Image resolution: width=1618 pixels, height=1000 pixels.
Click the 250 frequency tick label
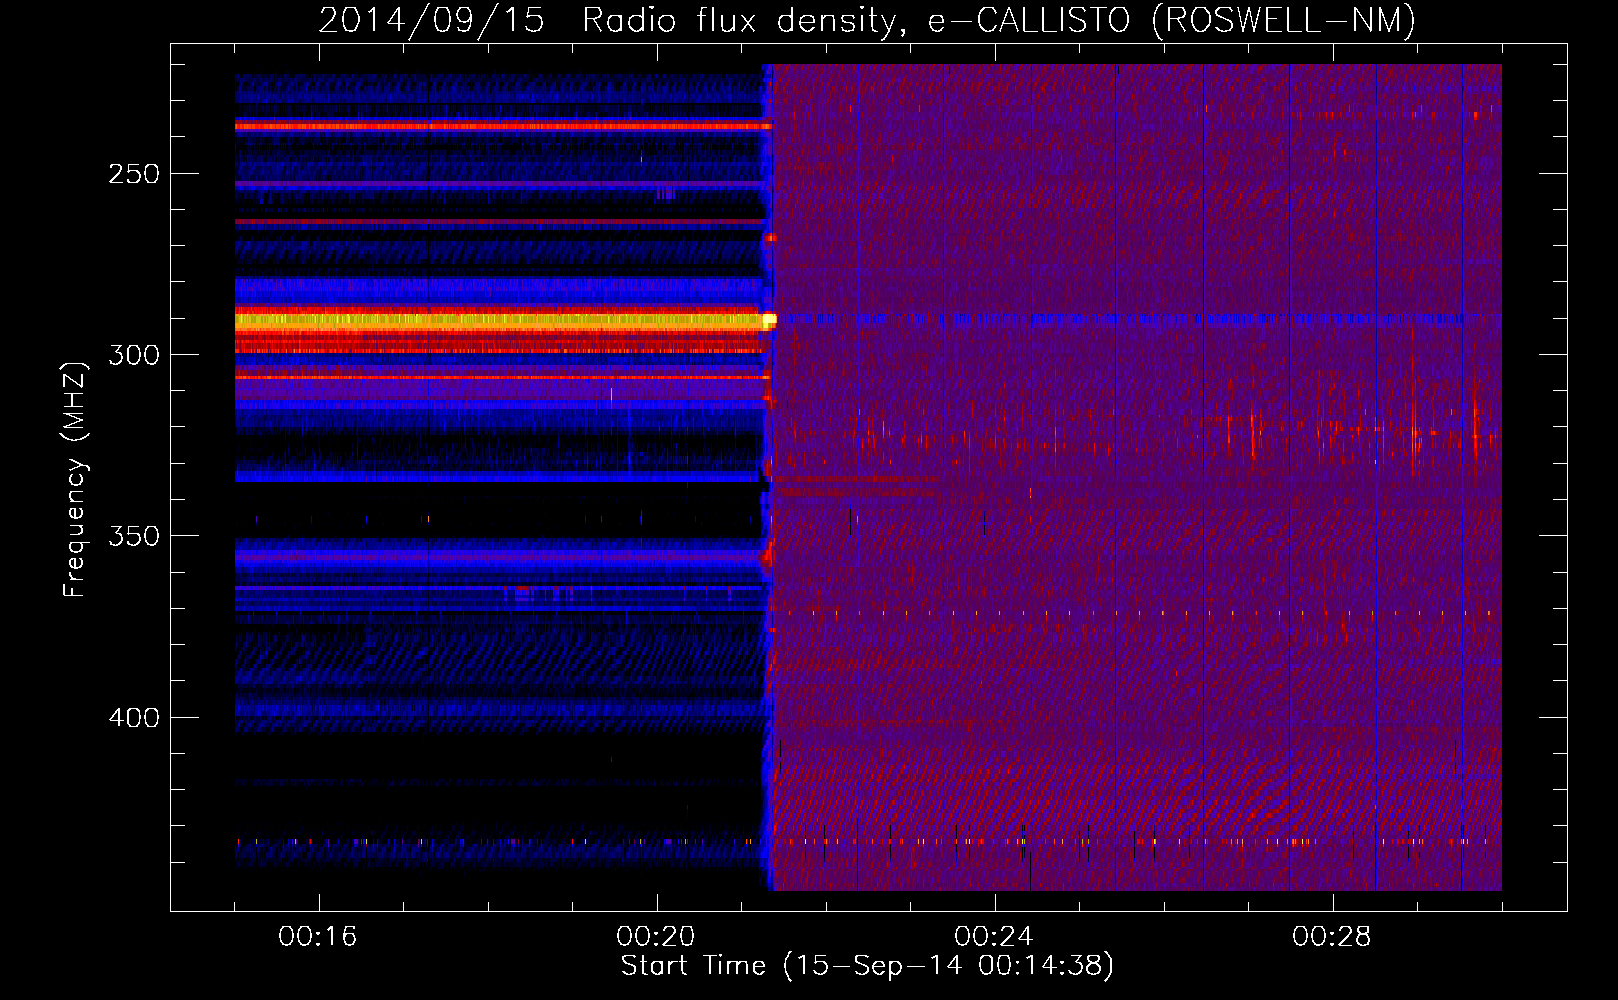(x=134, y=174)
